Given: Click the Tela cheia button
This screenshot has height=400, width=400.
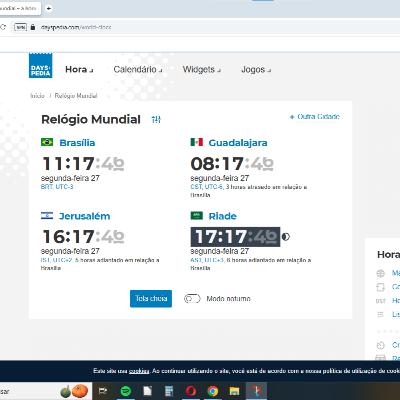Looking at the screenshot, I should [151, 298].
